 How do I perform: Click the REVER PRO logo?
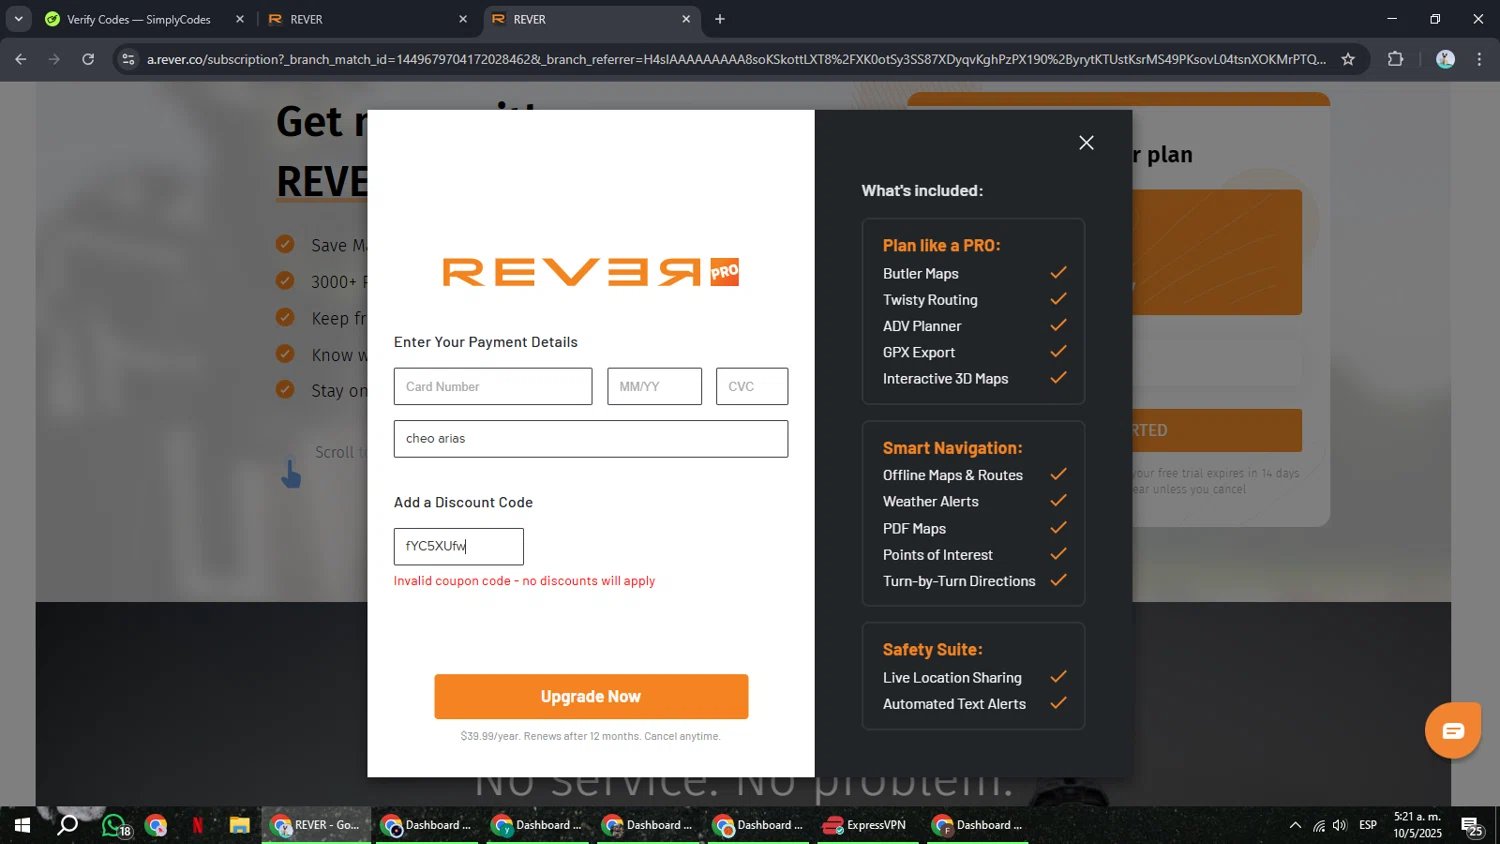pyautogui.click(x=591, y=272)
